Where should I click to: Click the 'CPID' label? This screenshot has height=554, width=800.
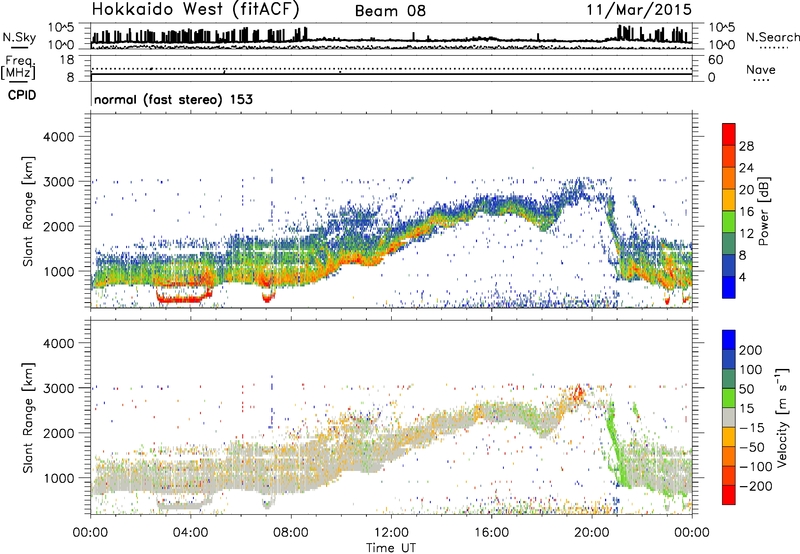point(22,95)
